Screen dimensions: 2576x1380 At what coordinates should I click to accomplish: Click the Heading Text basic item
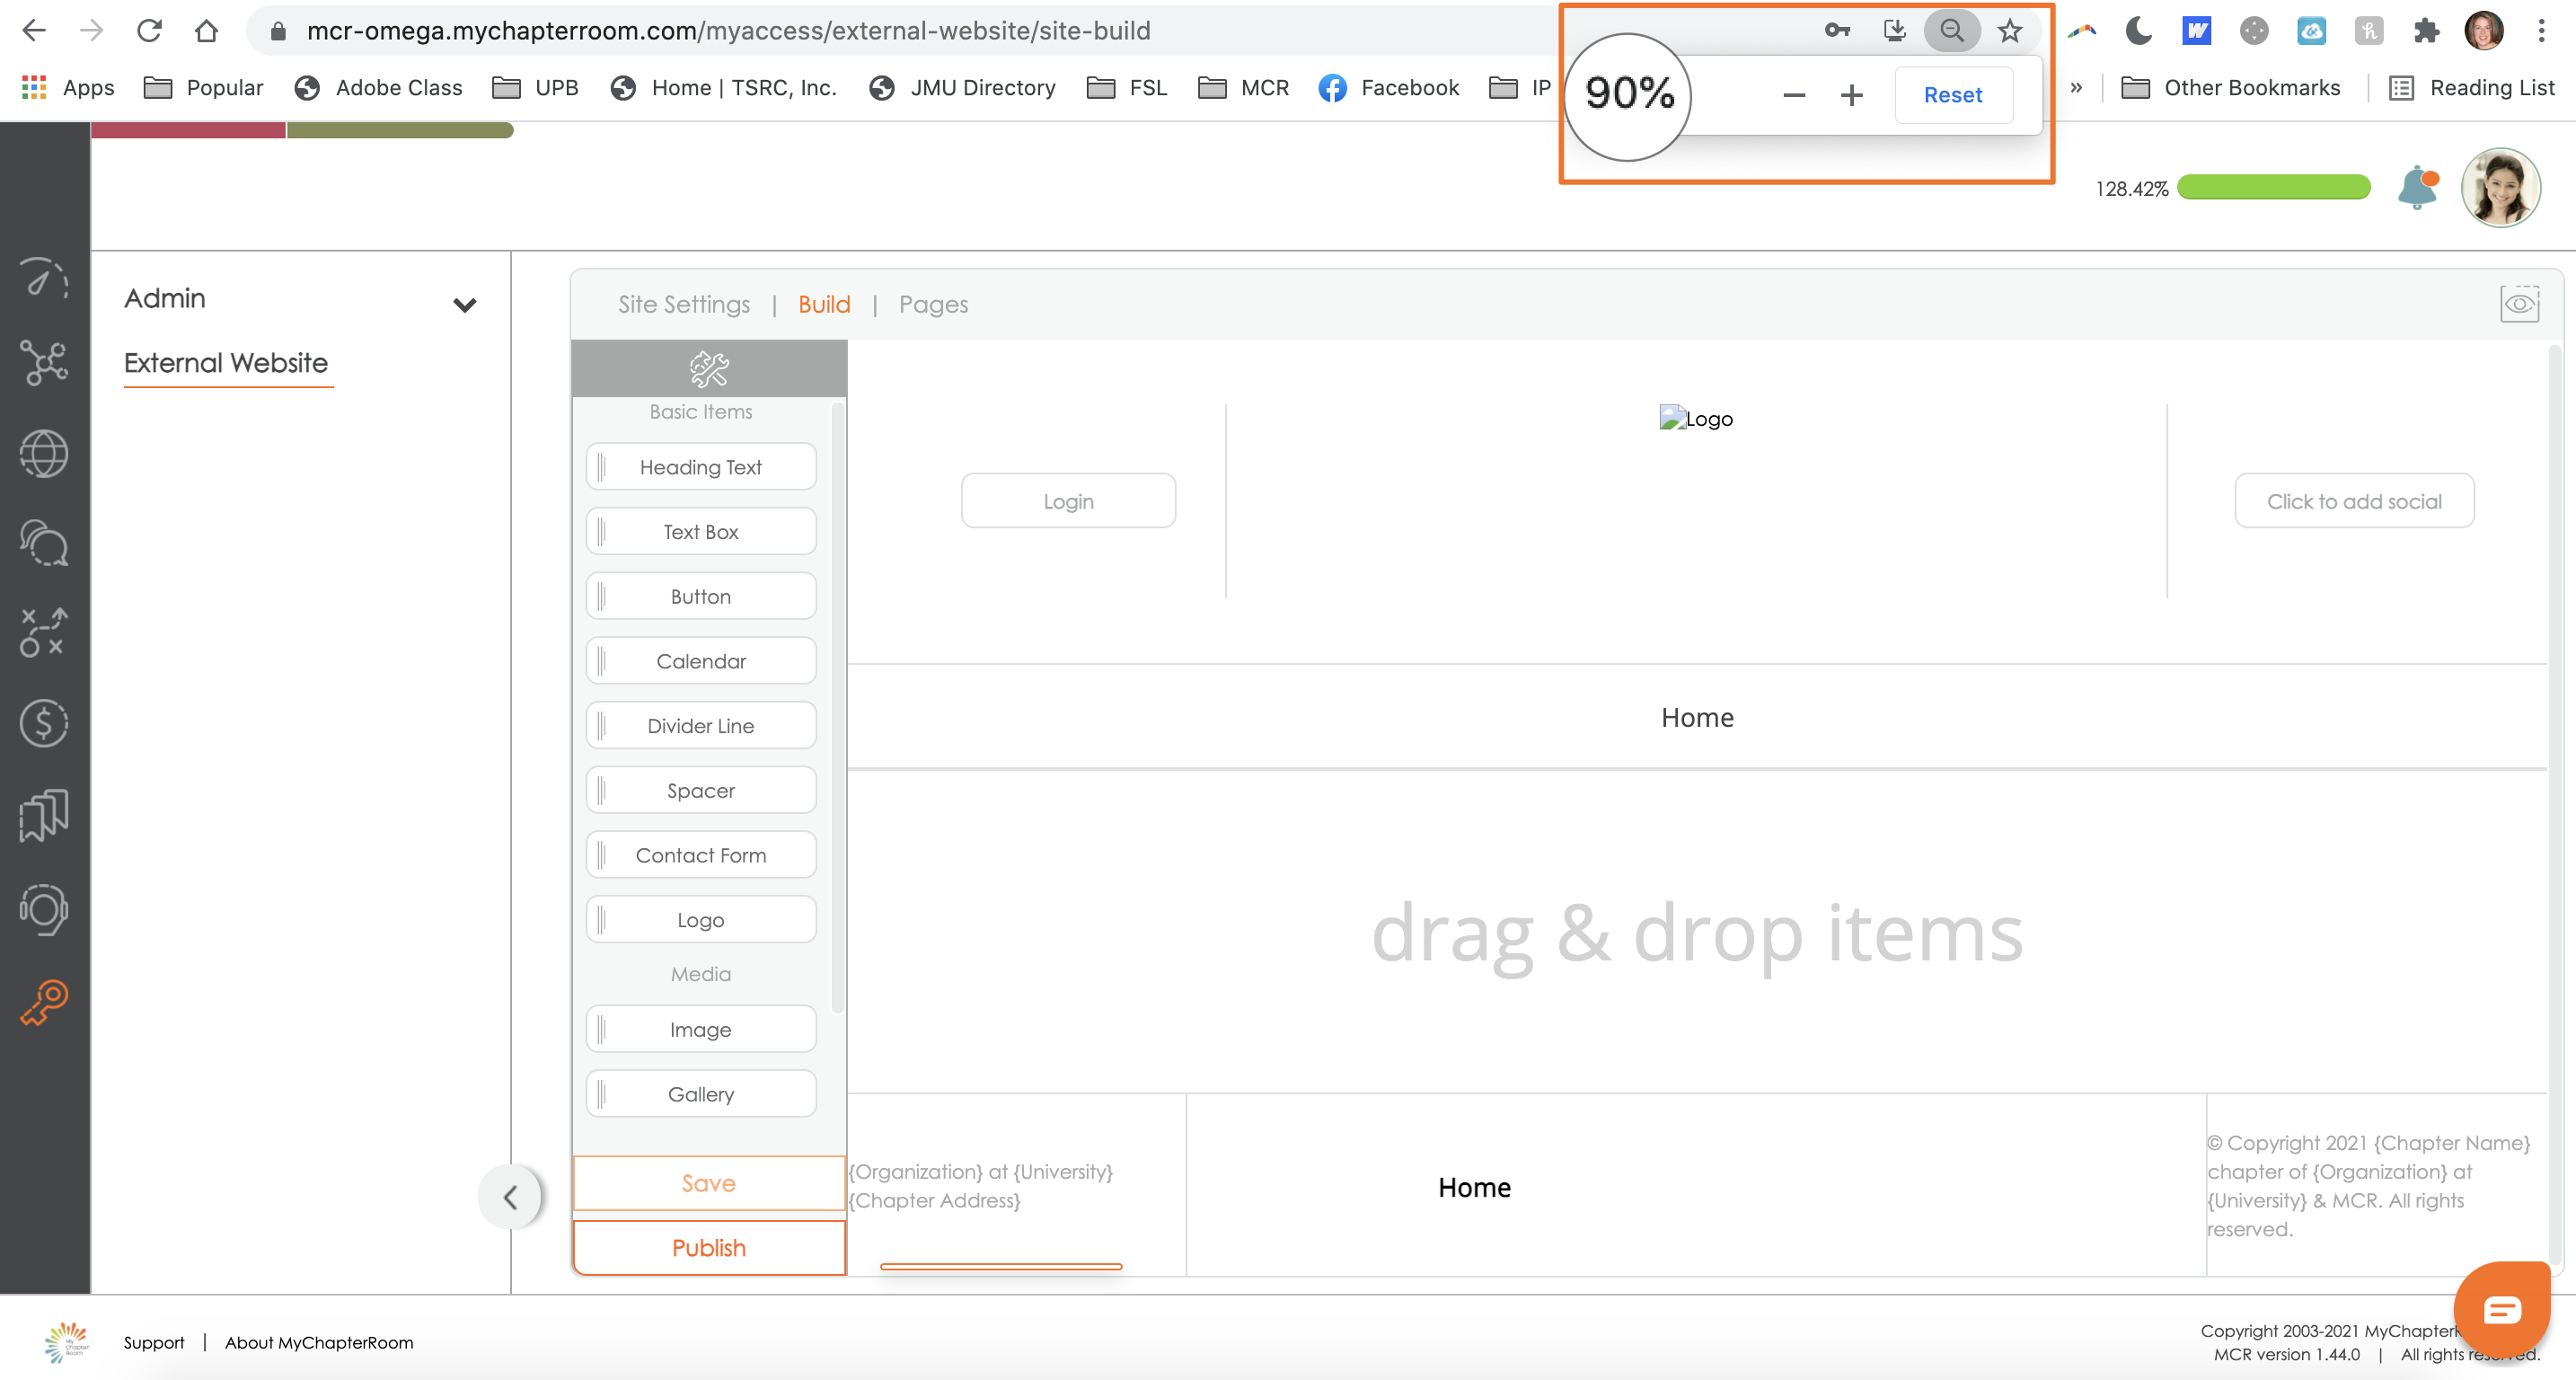point(700,467)
